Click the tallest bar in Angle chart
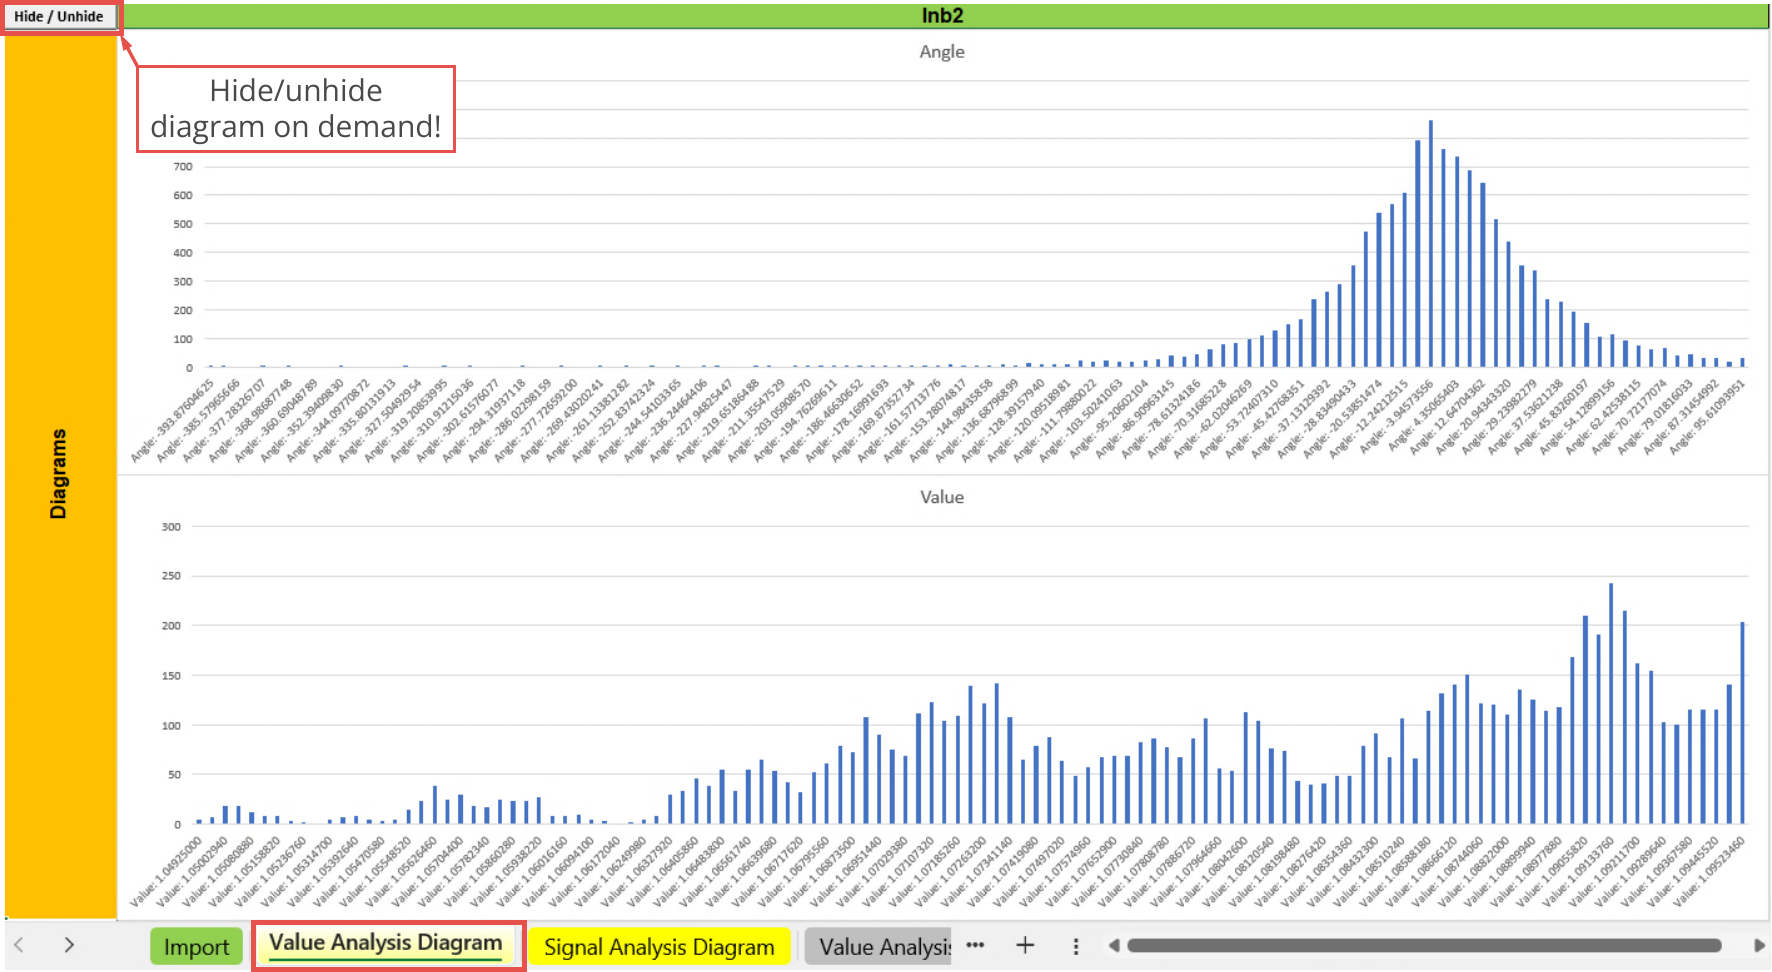This screenshot has width=1772, height=972. pyautogui.click(x=1431, y=244)
